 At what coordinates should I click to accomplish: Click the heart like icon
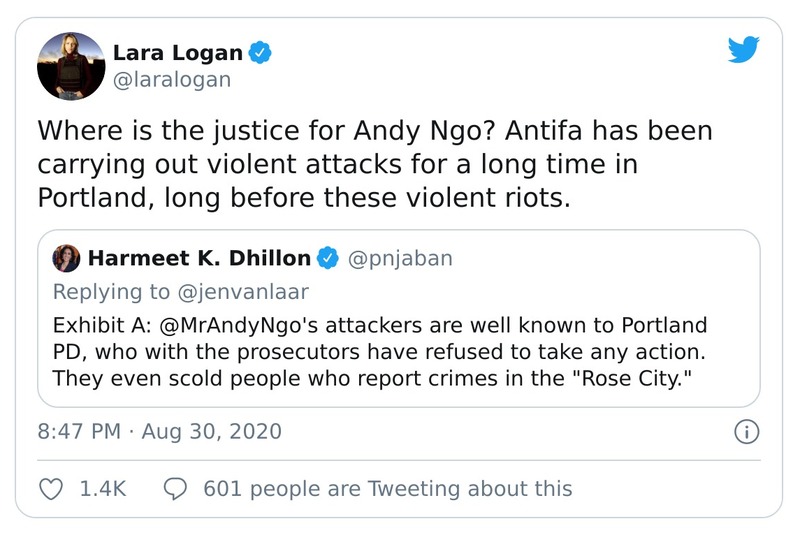pyautogui.click(x=49, y=489)
